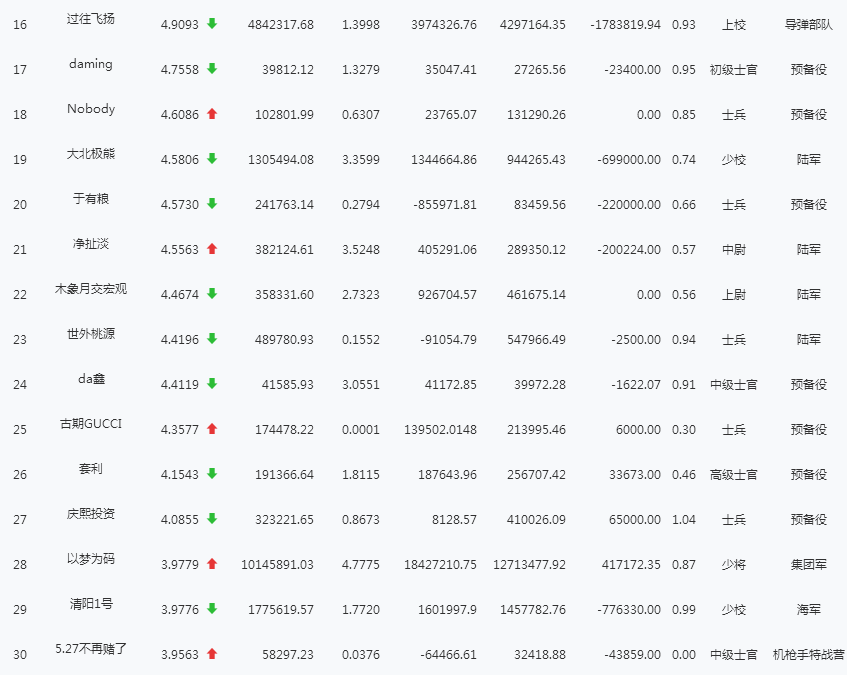Click the red up arrow beside 3.9779

[212, 564]
